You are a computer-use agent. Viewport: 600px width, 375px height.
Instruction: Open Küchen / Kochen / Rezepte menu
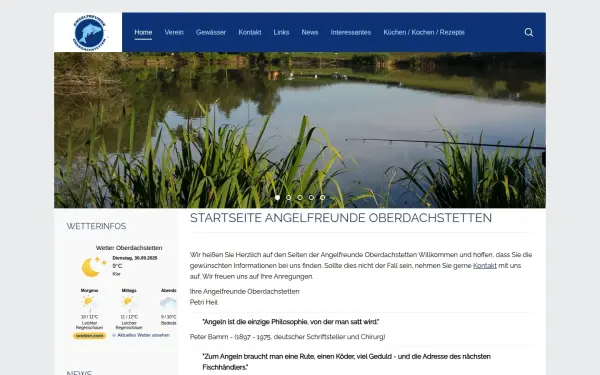click(x=424, y=33)
